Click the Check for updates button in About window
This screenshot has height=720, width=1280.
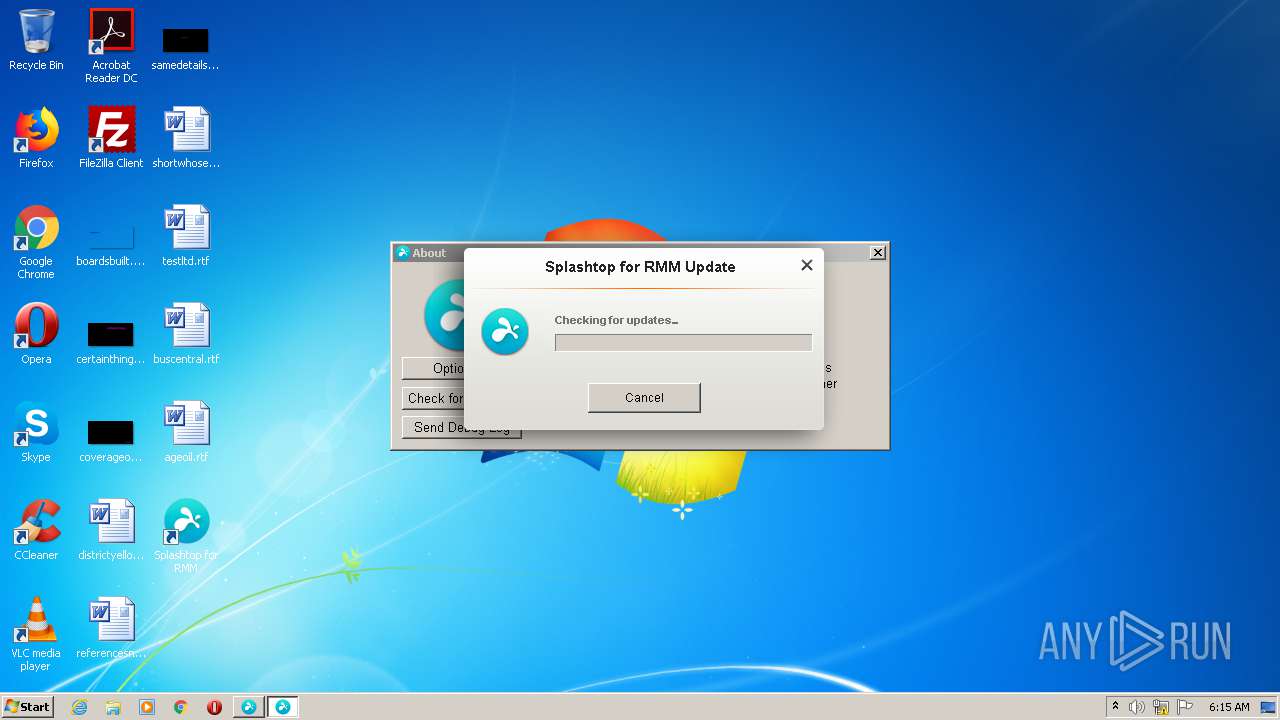434,398
